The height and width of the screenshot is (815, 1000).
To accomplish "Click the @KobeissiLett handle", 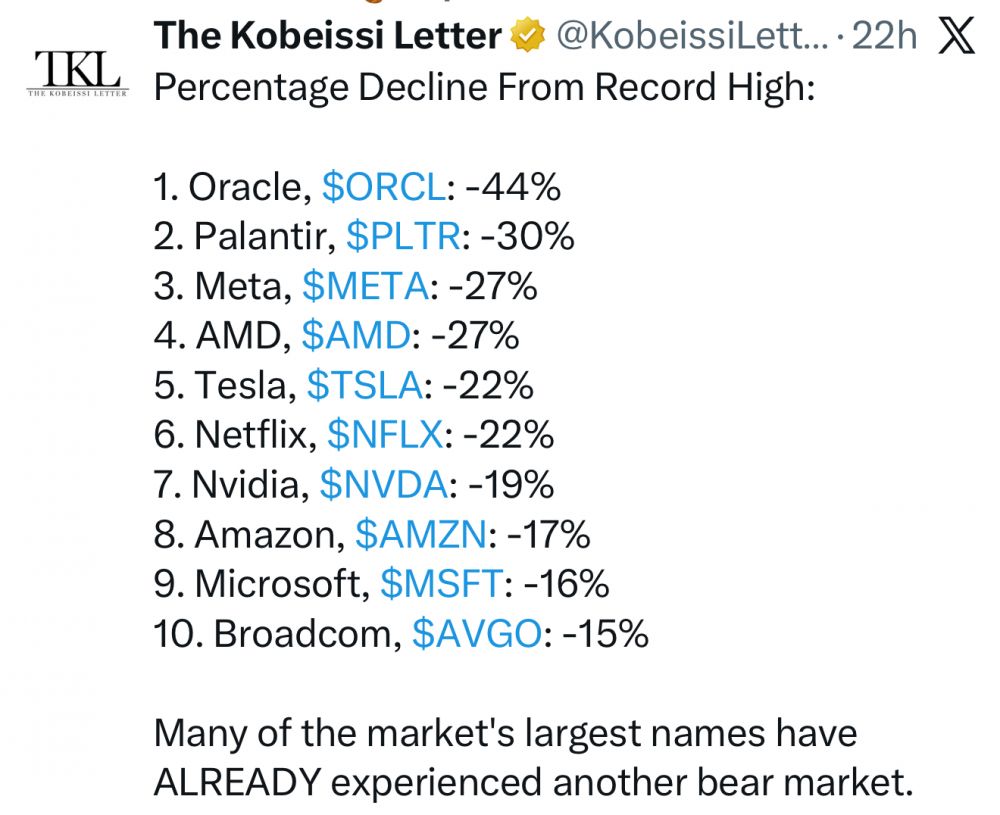I will pos(687,38).
